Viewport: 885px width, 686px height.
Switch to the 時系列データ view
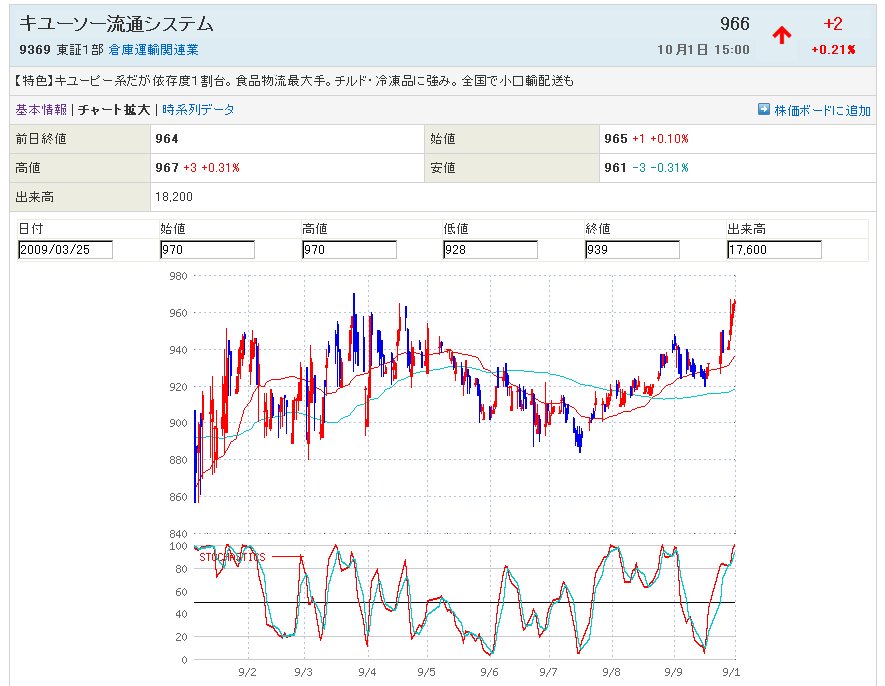click(198, 110)
